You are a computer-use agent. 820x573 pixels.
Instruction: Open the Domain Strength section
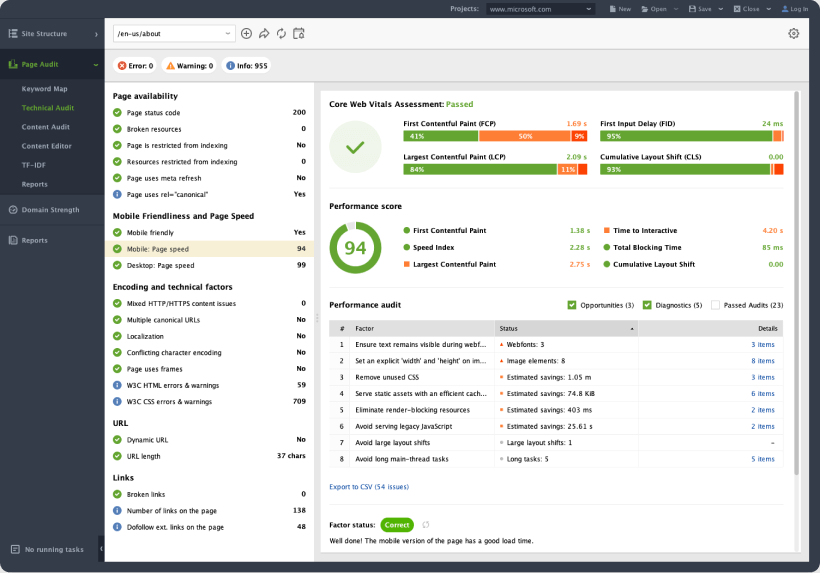pos(50,210)
